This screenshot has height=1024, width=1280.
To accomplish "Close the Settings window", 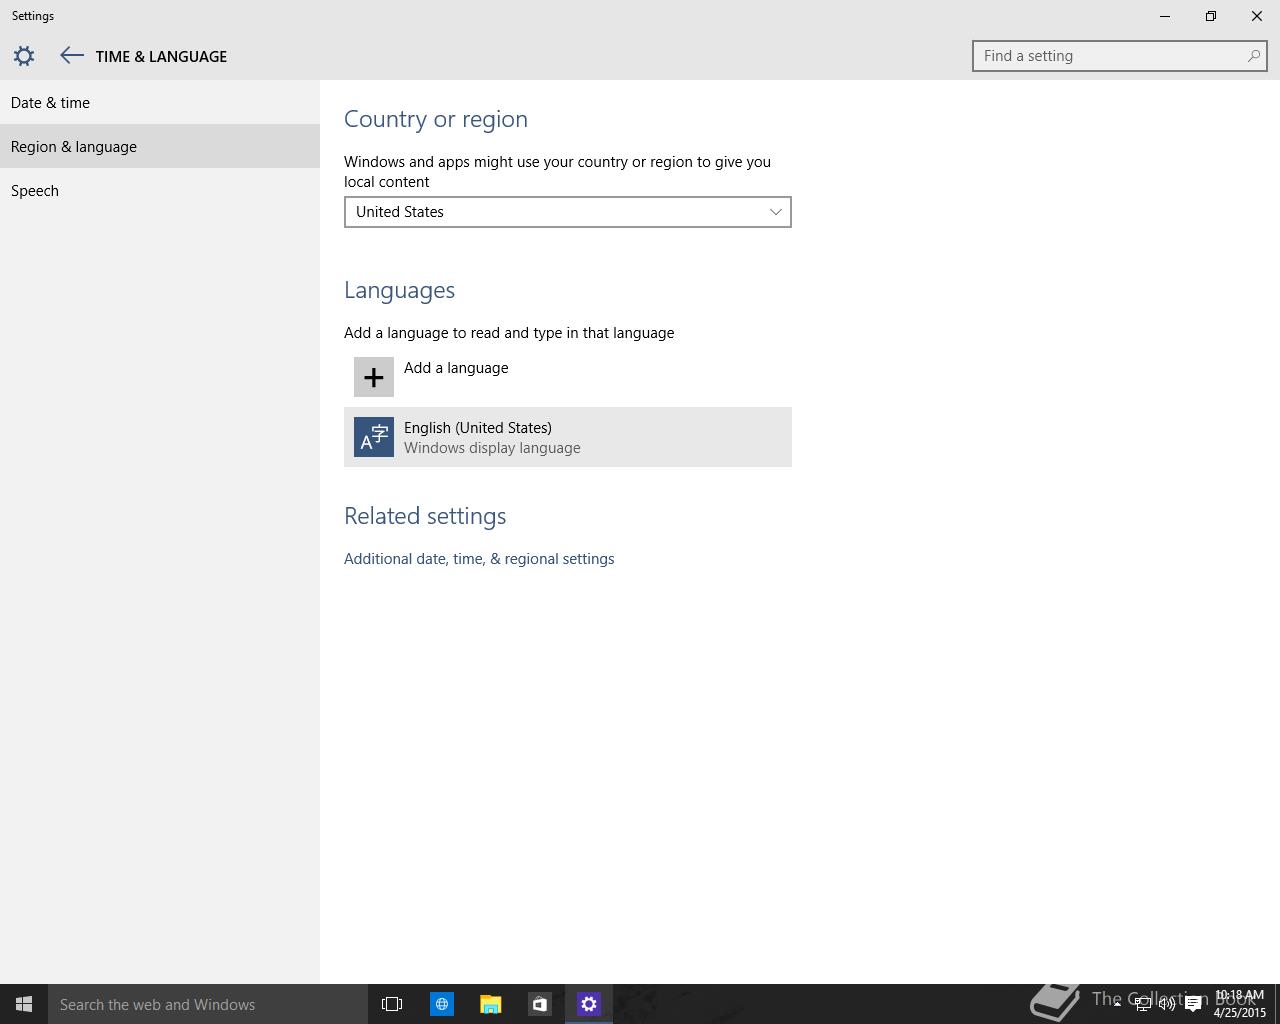I will point(1257,16).
